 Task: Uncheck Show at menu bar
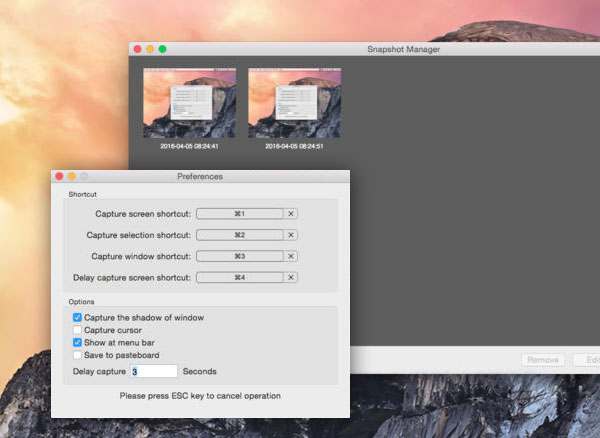(77, 342)
